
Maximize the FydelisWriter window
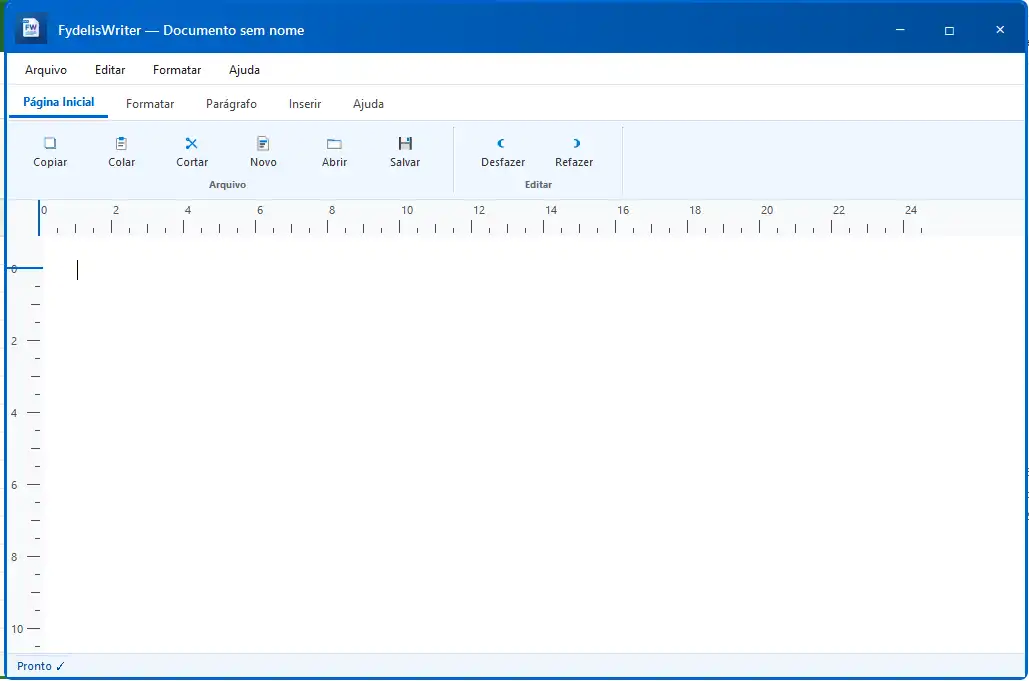point(949,30)
